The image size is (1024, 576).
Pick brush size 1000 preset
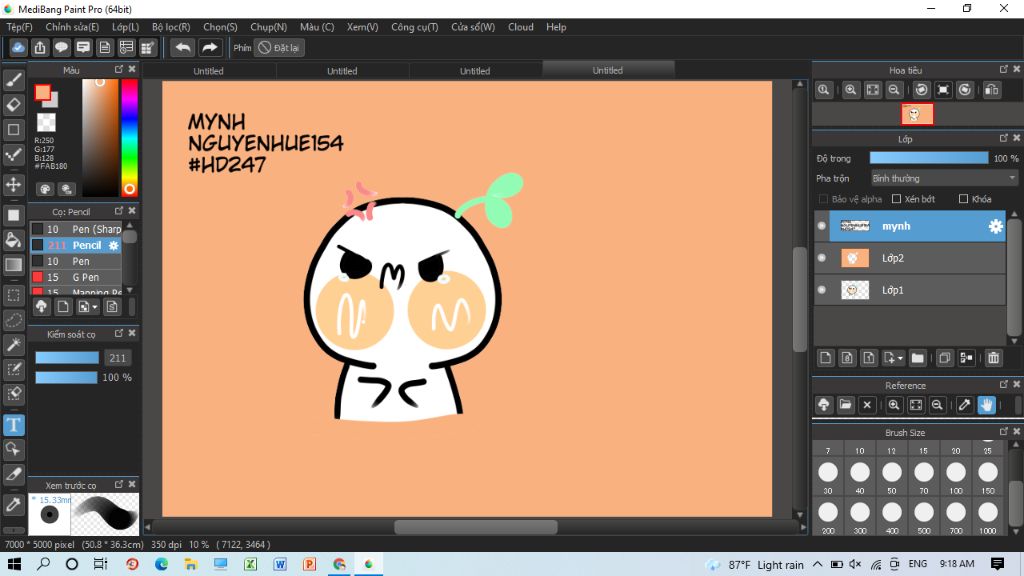pos(987,517)
